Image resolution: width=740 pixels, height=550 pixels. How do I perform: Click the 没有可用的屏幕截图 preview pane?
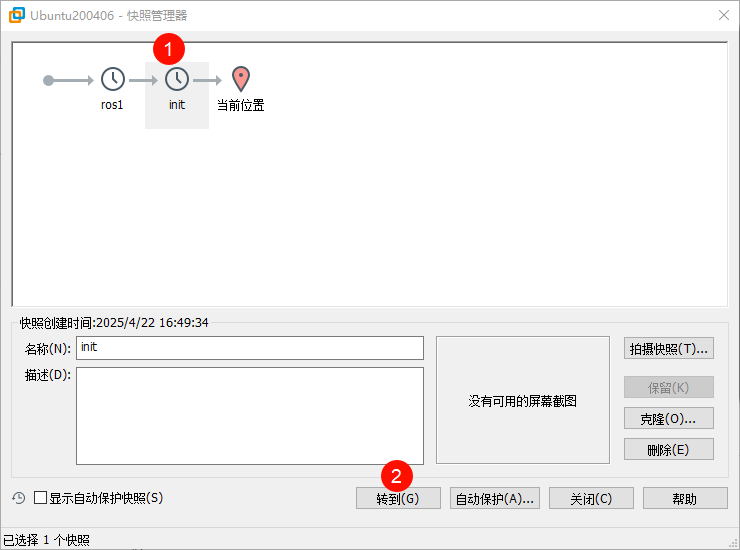point(522,400)
